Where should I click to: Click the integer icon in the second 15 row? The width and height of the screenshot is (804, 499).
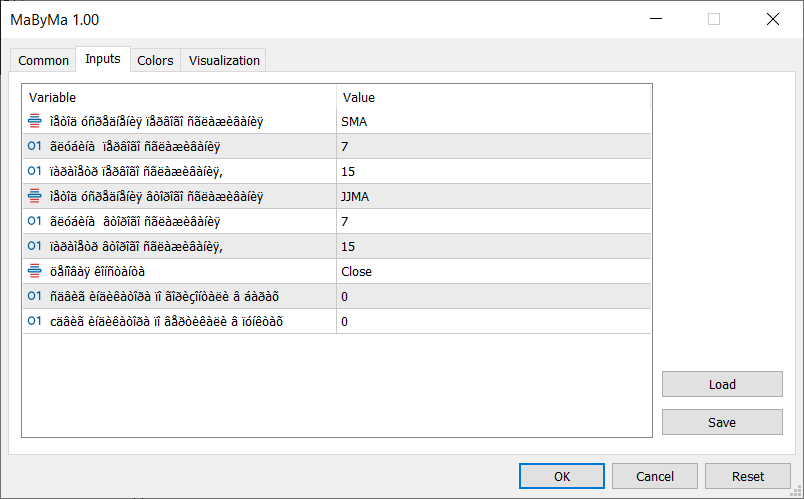(x=35, y=246)
